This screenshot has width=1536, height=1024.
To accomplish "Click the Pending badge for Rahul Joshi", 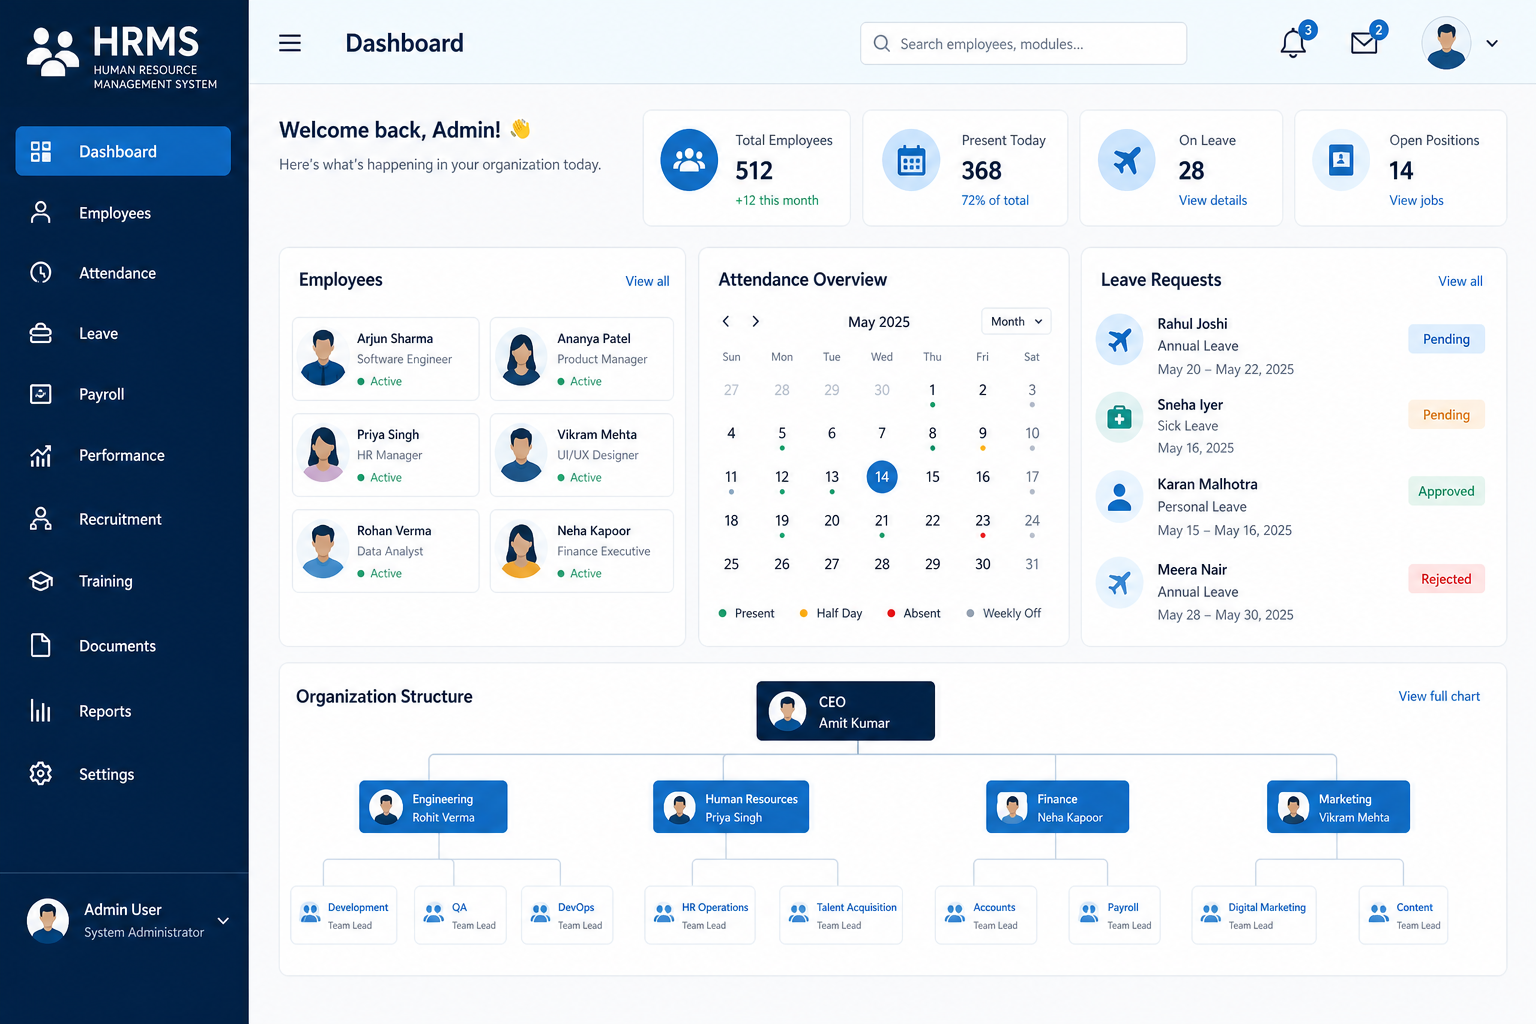I will point(1446,339).
